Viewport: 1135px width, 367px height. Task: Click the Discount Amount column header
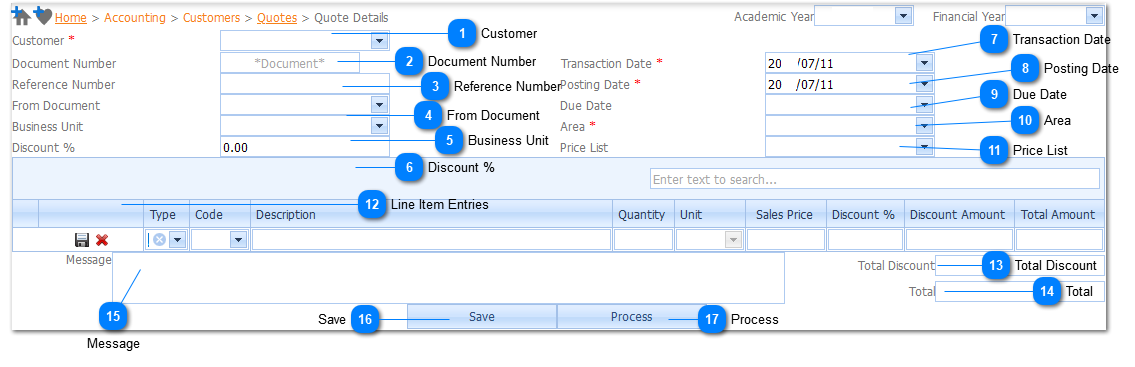coord(958,214)
